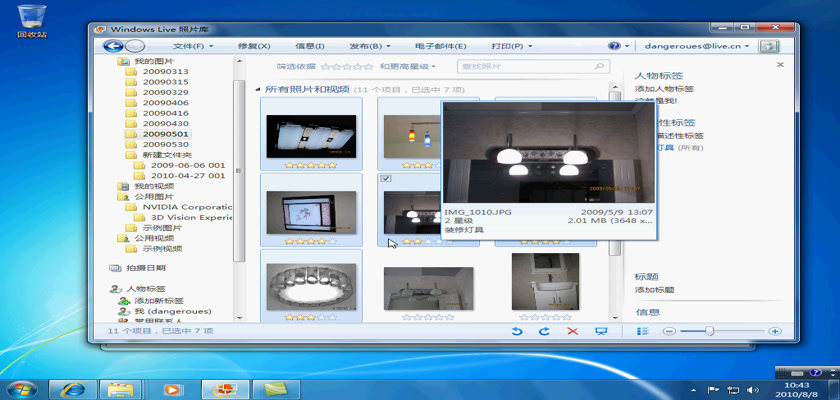Viewport: 840px width, 400px height.
Task: Click the thumbnail size zoom slider
Action: [x=710, y=331]
